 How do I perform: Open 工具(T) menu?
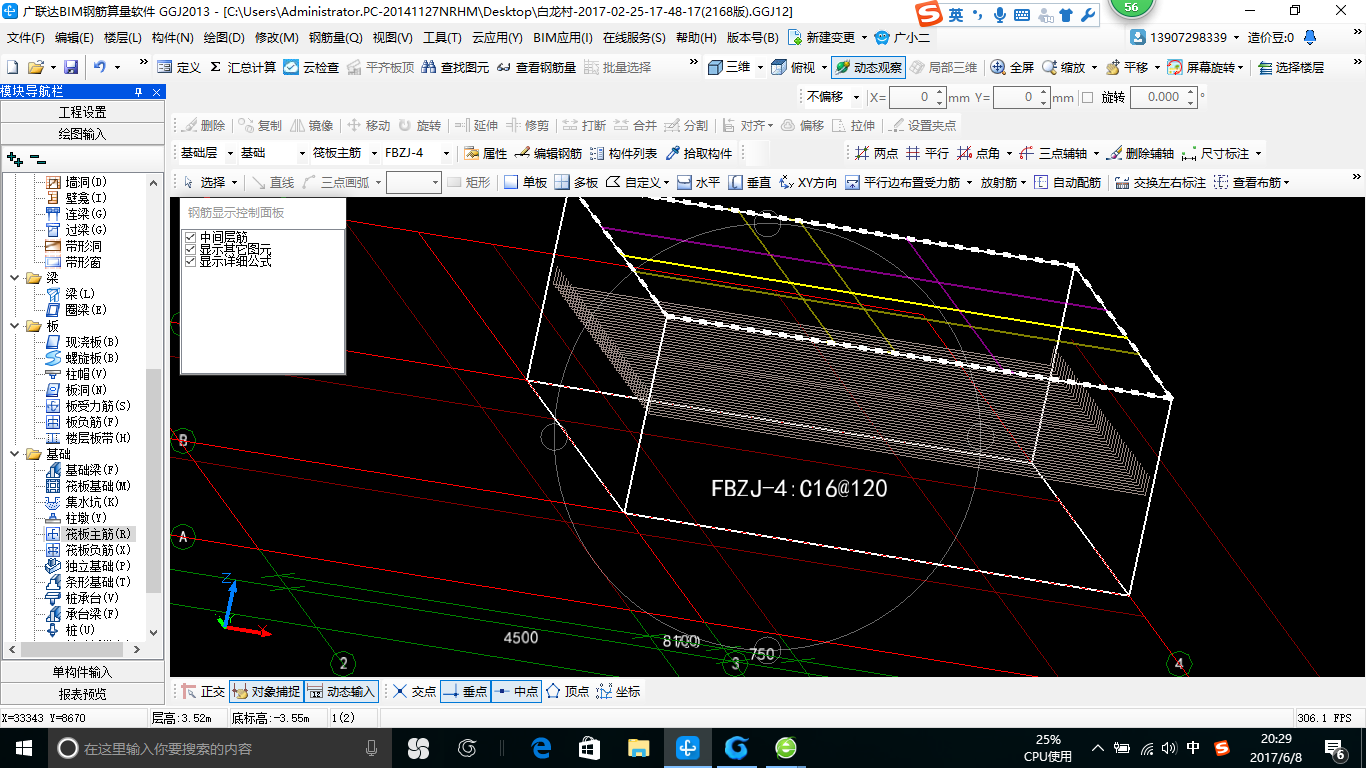tap(441, 38)
